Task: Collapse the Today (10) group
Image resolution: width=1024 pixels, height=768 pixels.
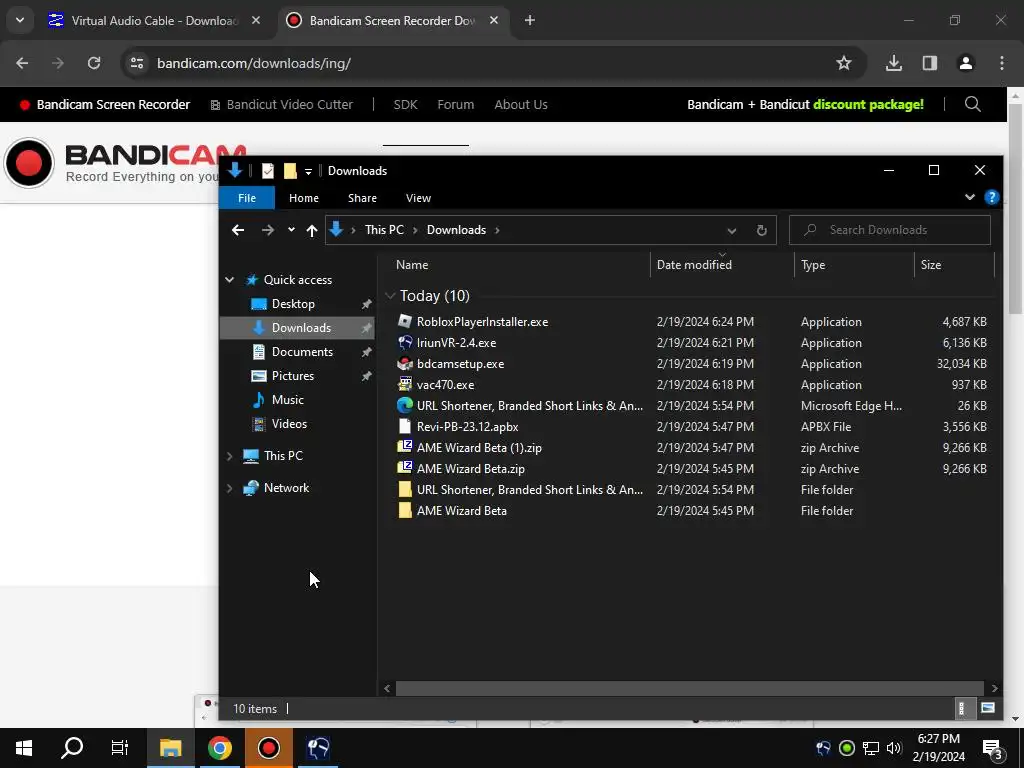Action: [390, 296]
